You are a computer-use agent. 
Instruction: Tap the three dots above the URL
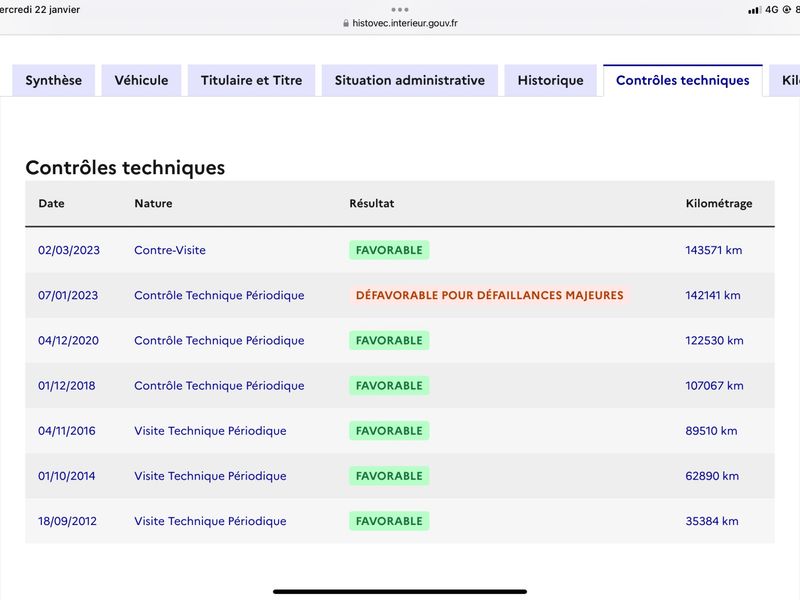399,10
